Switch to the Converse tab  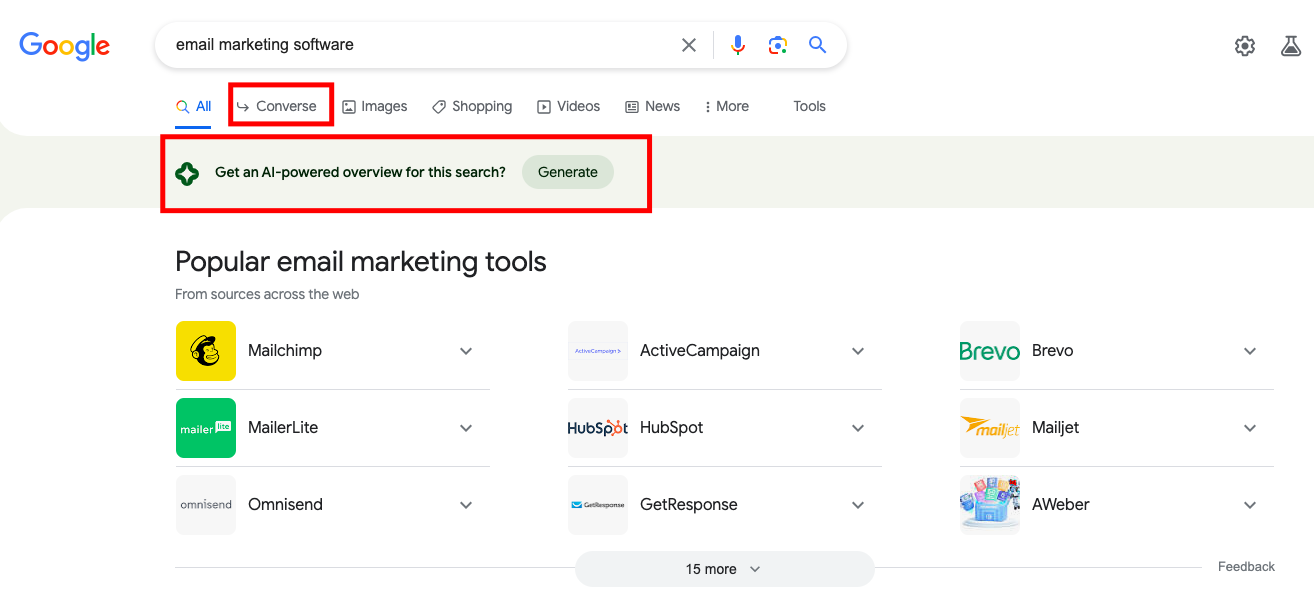277,106
